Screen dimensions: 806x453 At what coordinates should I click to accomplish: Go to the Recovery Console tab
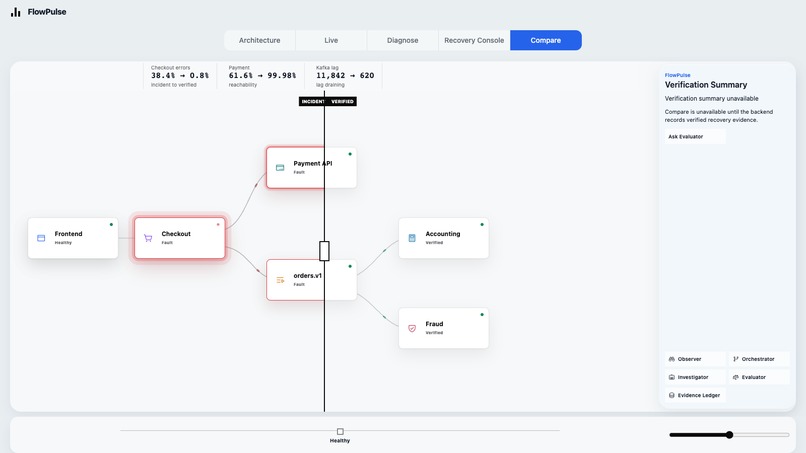(474, 40)
